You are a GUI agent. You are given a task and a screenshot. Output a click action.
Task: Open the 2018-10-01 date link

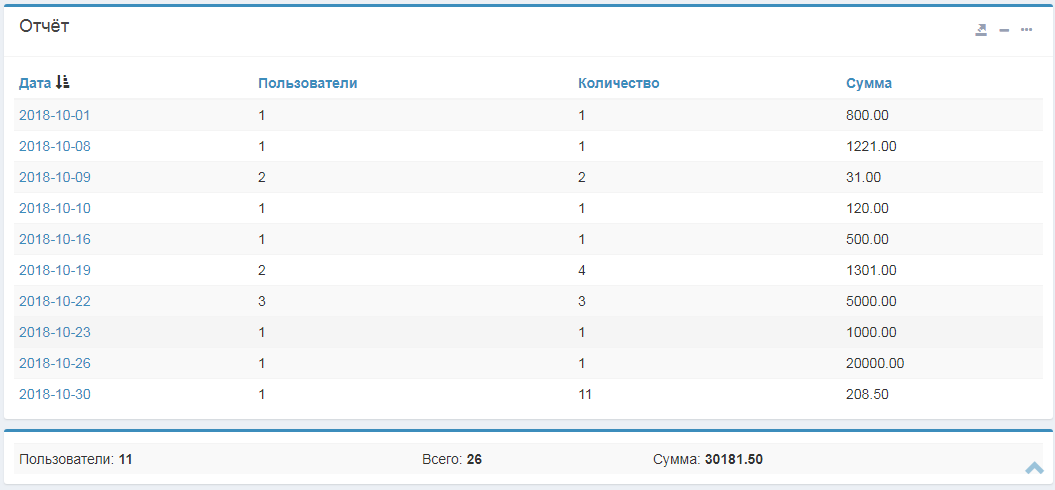point(55,115)
